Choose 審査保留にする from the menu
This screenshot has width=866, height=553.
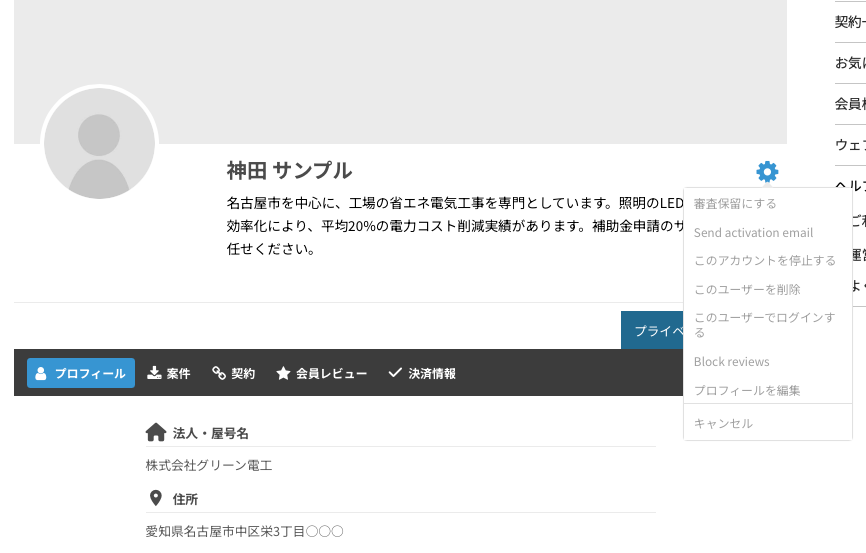click(x=735, y=204)
